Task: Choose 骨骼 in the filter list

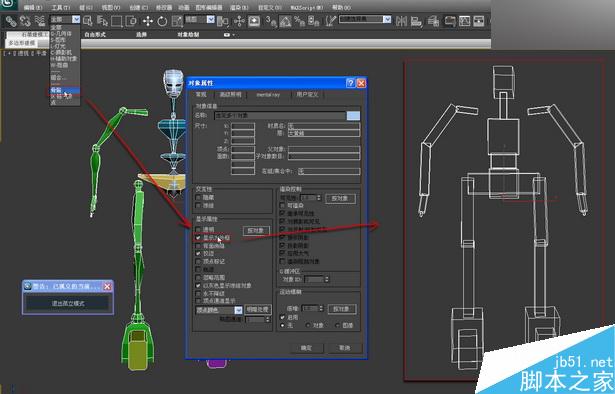Action: tap(65, 90)
